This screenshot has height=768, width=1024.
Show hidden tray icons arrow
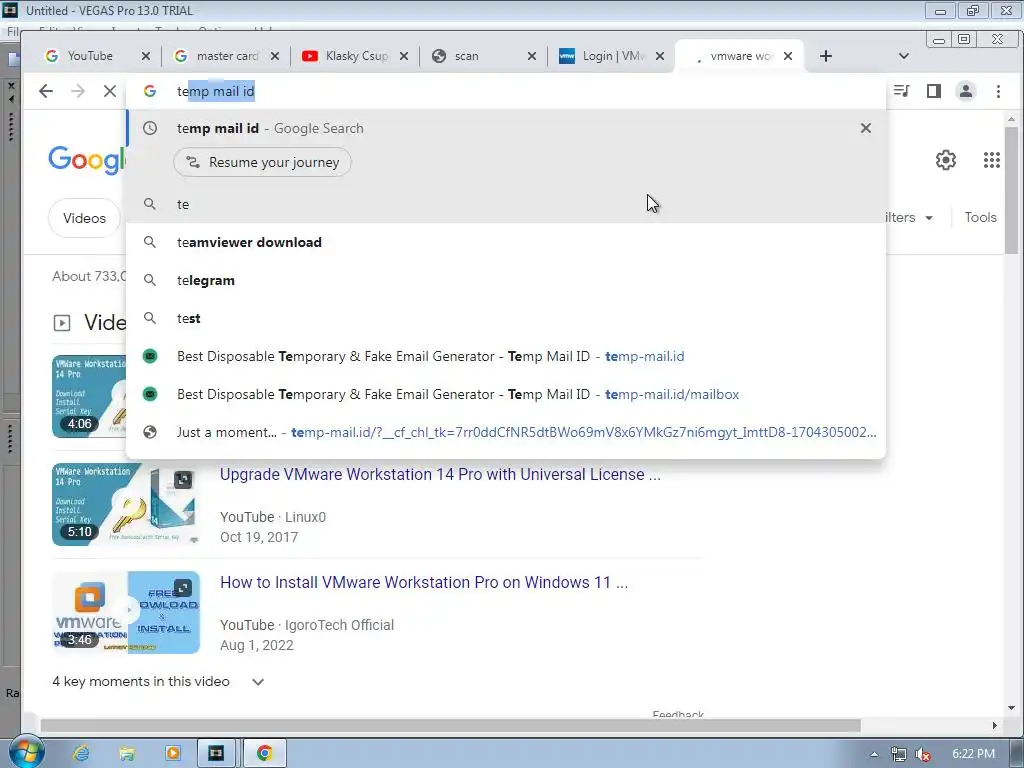tap(874, 754)
